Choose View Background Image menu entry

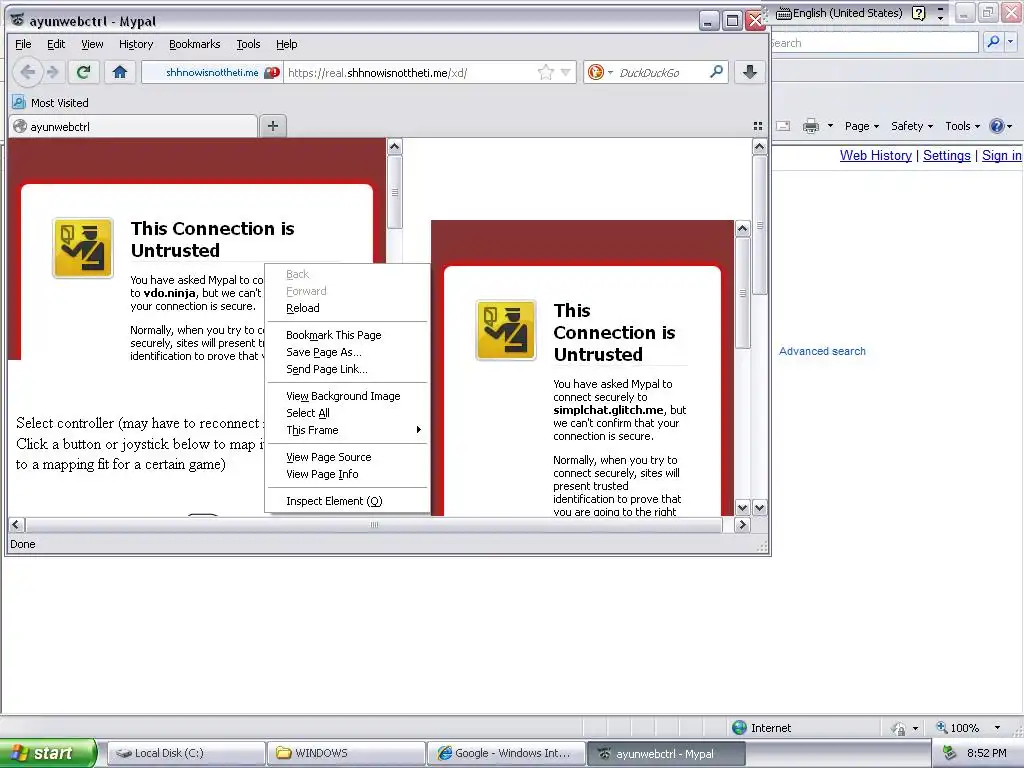(x=347, y=396)
